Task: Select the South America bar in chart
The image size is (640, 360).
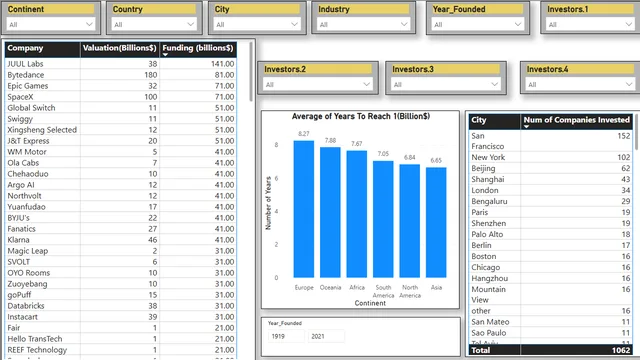Action: pos(383,219)
